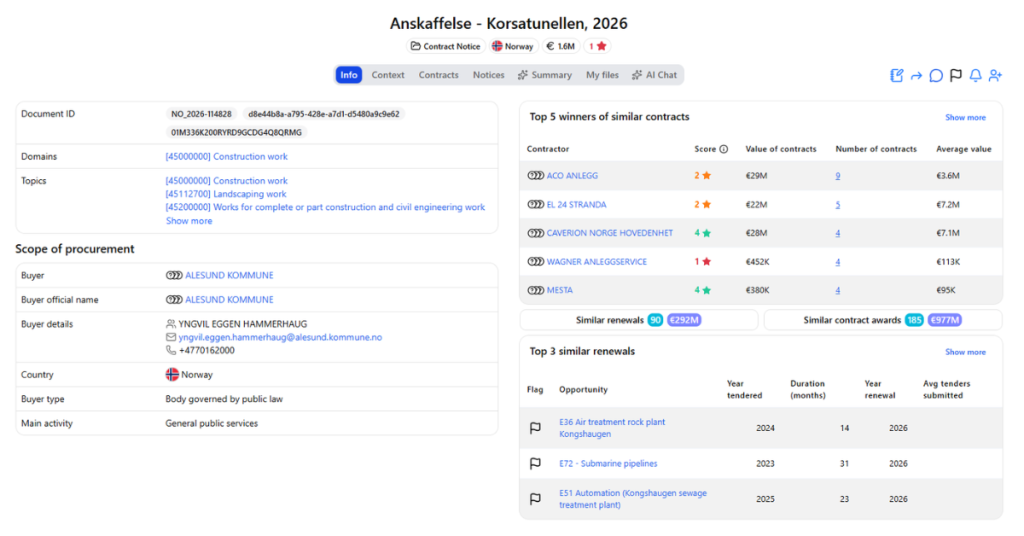Click the 01M336K200RYRD9GCDG4Q8QRMG ID chip
The width and height of the screenshot is (1024, 536).
click(236, 133)
